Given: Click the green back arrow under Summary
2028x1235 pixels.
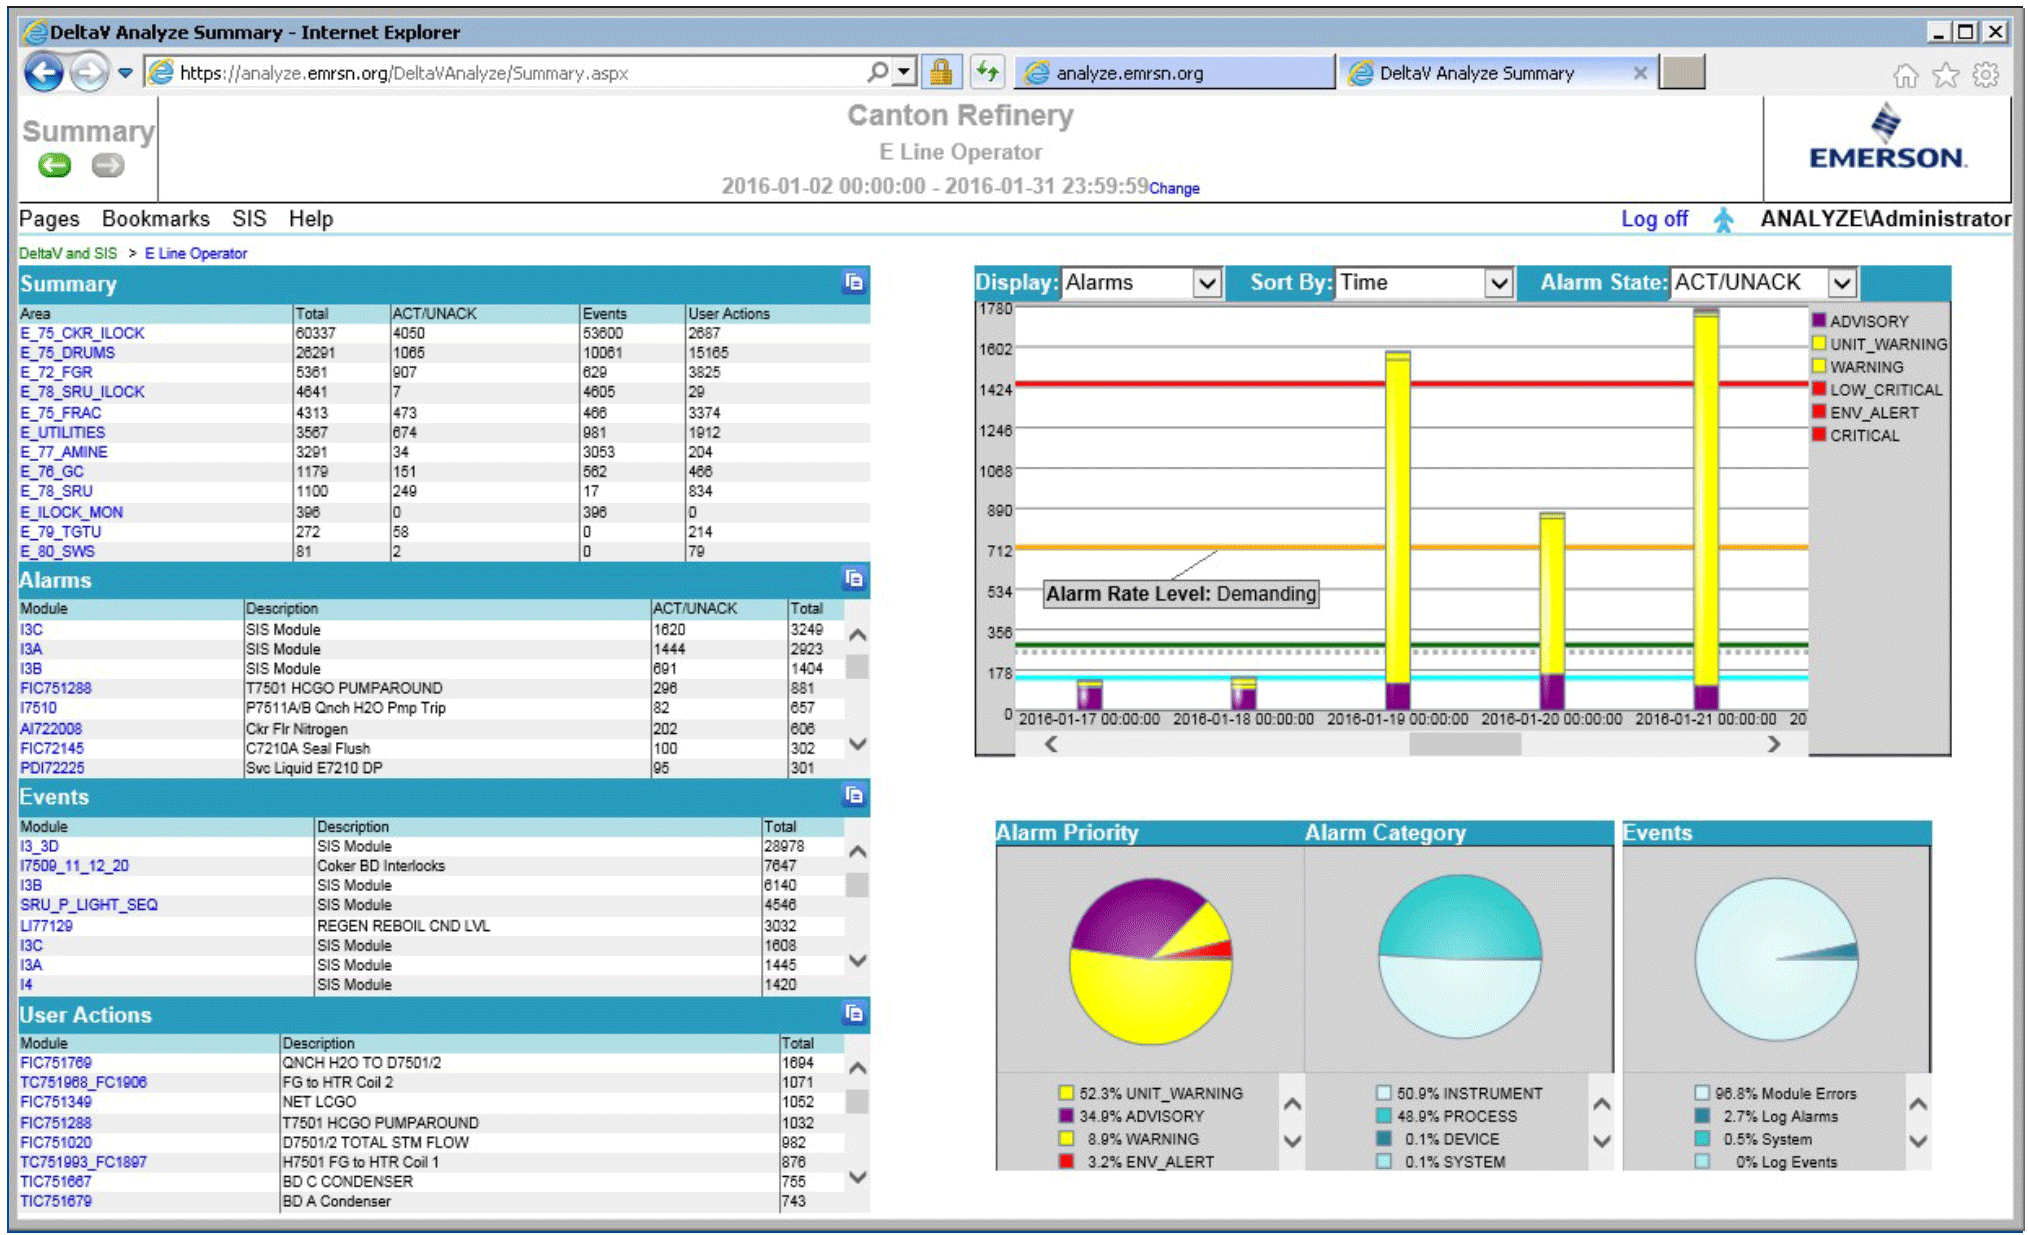Looking at the screenshot, I should 57,166.
